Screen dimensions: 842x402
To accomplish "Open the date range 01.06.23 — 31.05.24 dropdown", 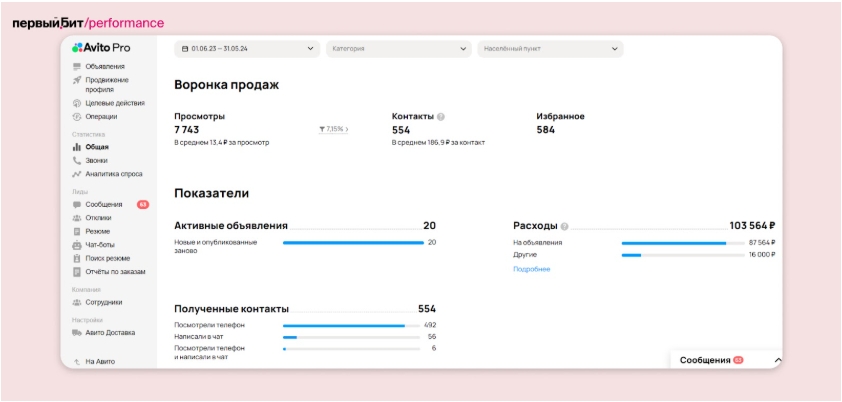I will 247,49.
